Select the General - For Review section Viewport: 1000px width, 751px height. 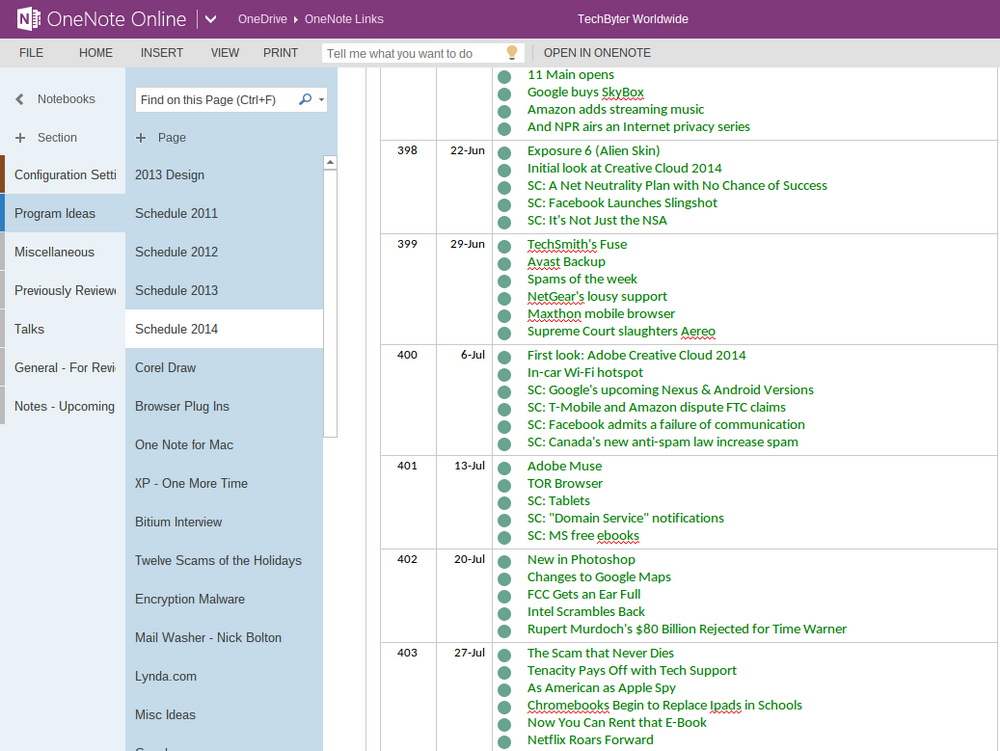tap(62, 368)
